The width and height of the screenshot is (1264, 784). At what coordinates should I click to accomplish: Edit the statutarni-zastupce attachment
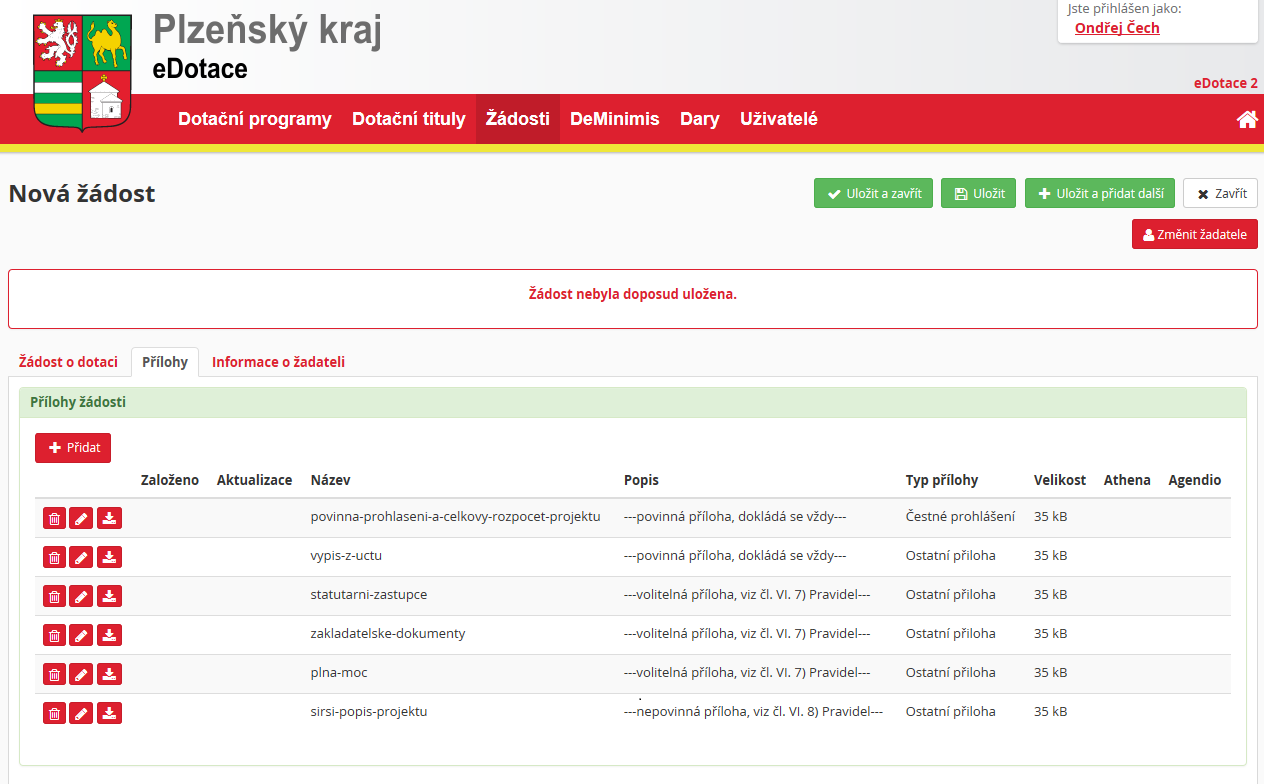coord(82,596)
